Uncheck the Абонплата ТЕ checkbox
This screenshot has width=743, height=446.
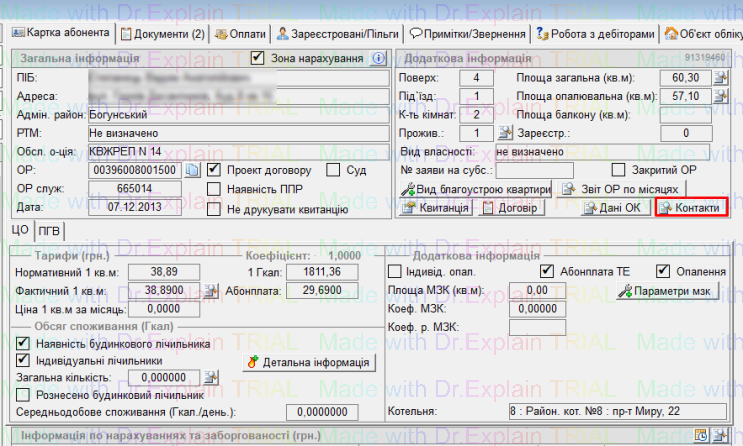click(546, 271)
